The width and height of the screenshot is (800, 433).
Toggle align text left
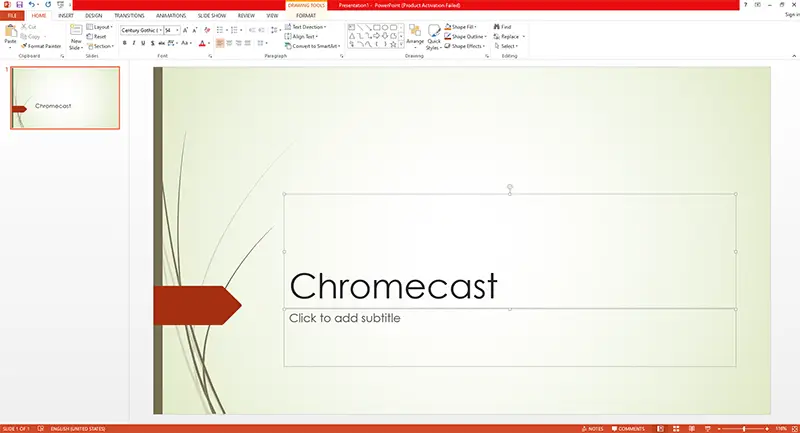(220, 43)
